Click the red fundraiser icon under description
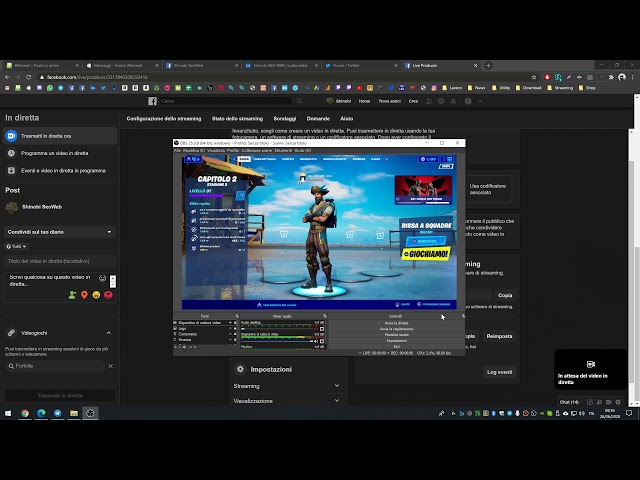Viewport: 640px width, 480px height. (108, 295)
